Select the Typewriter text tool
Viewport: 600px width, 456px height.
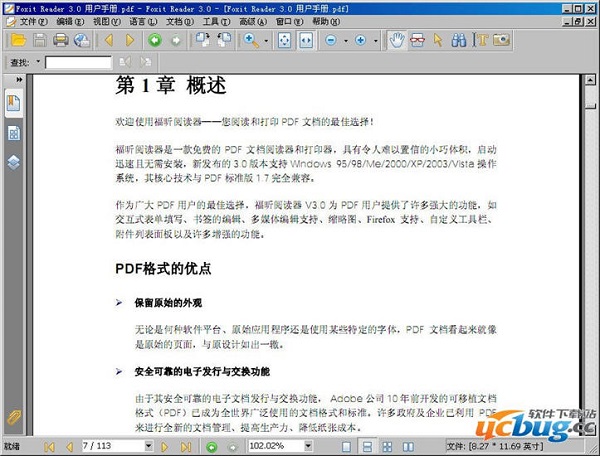click(480, 40)
